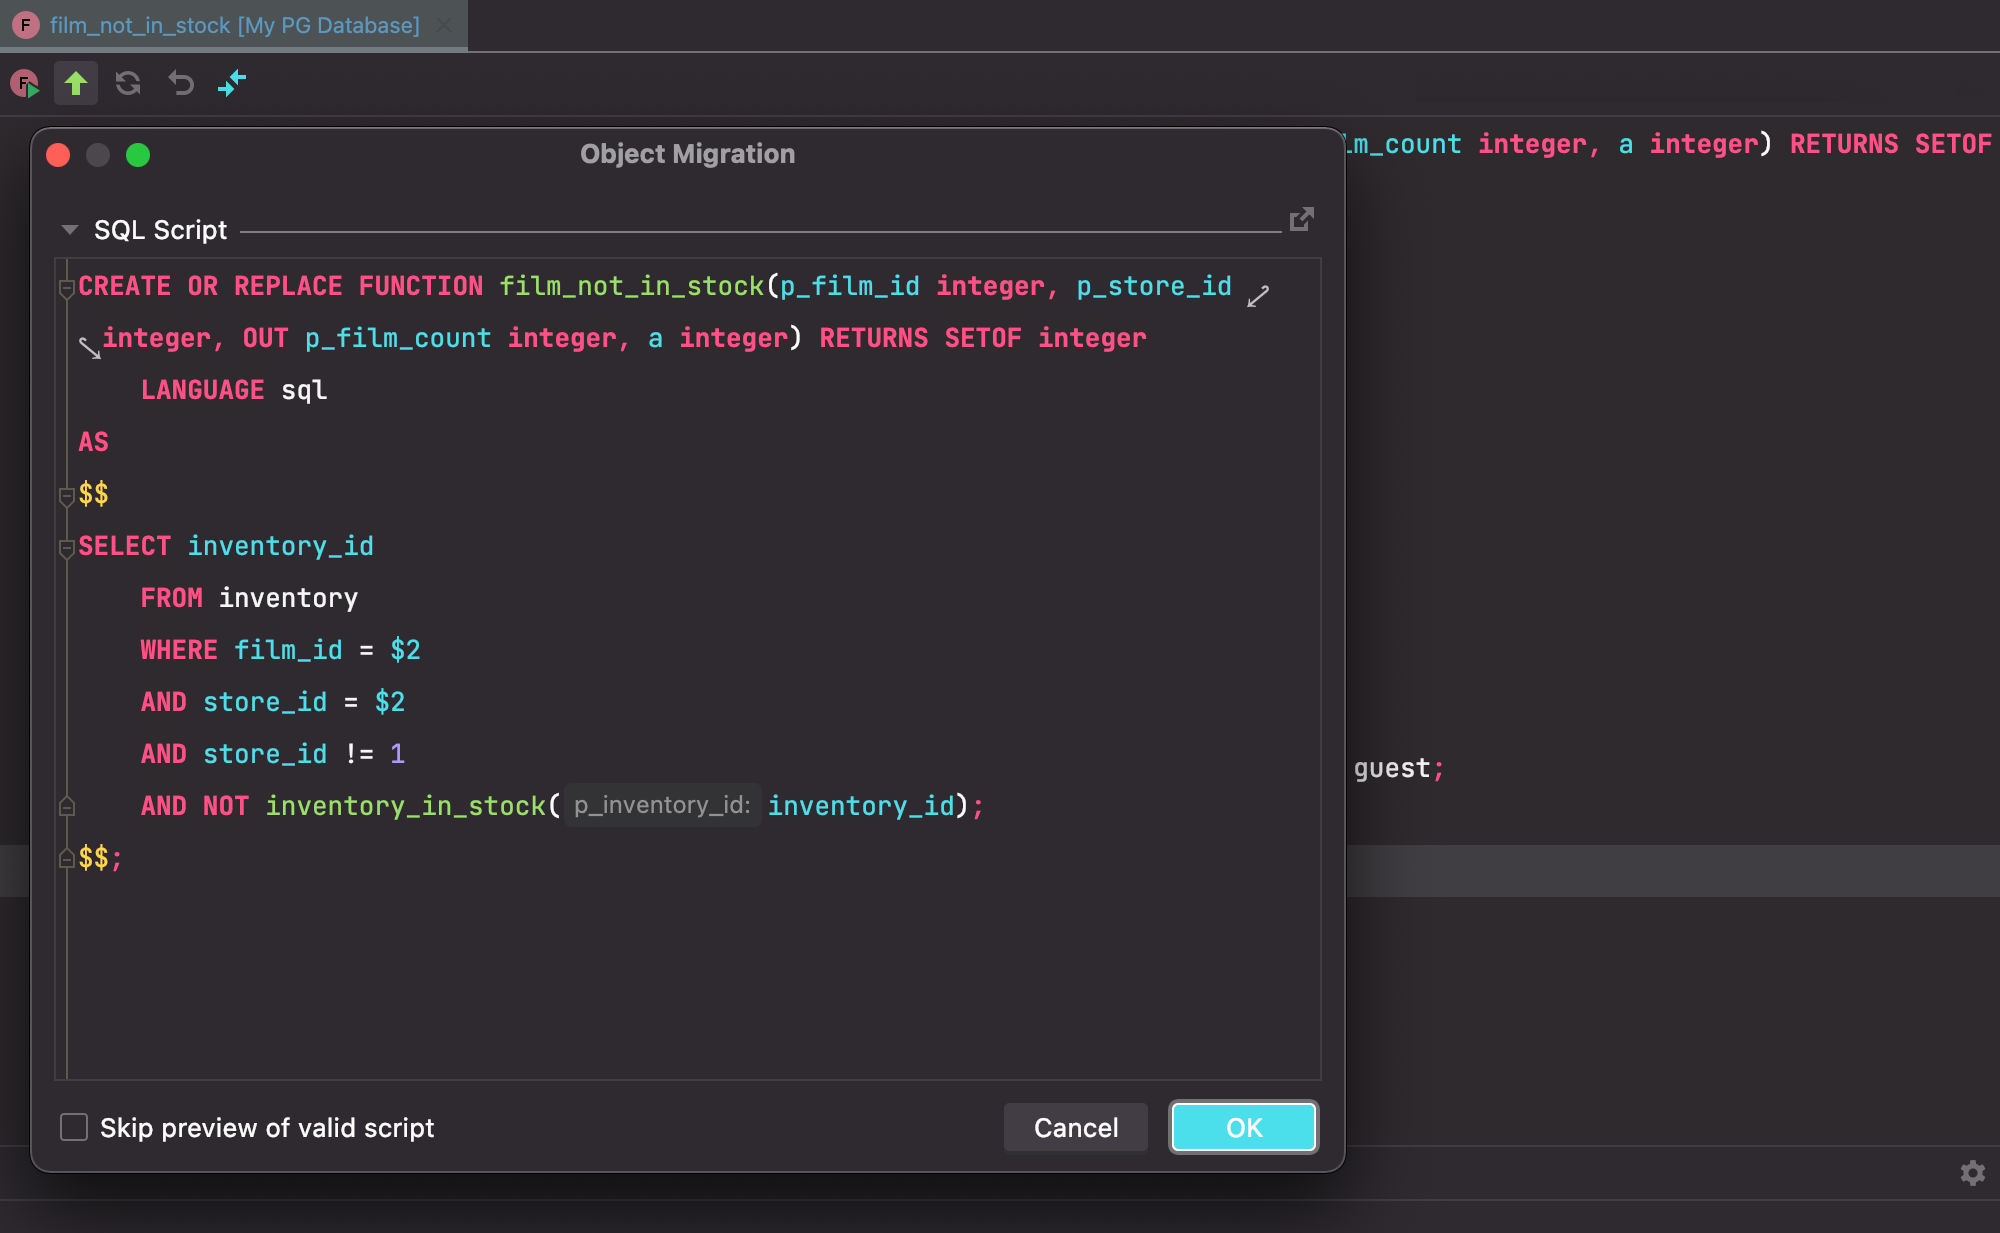Fold the SELECT inventory_id statement
Screen dimensions: 2000x1233
[67, 547]
